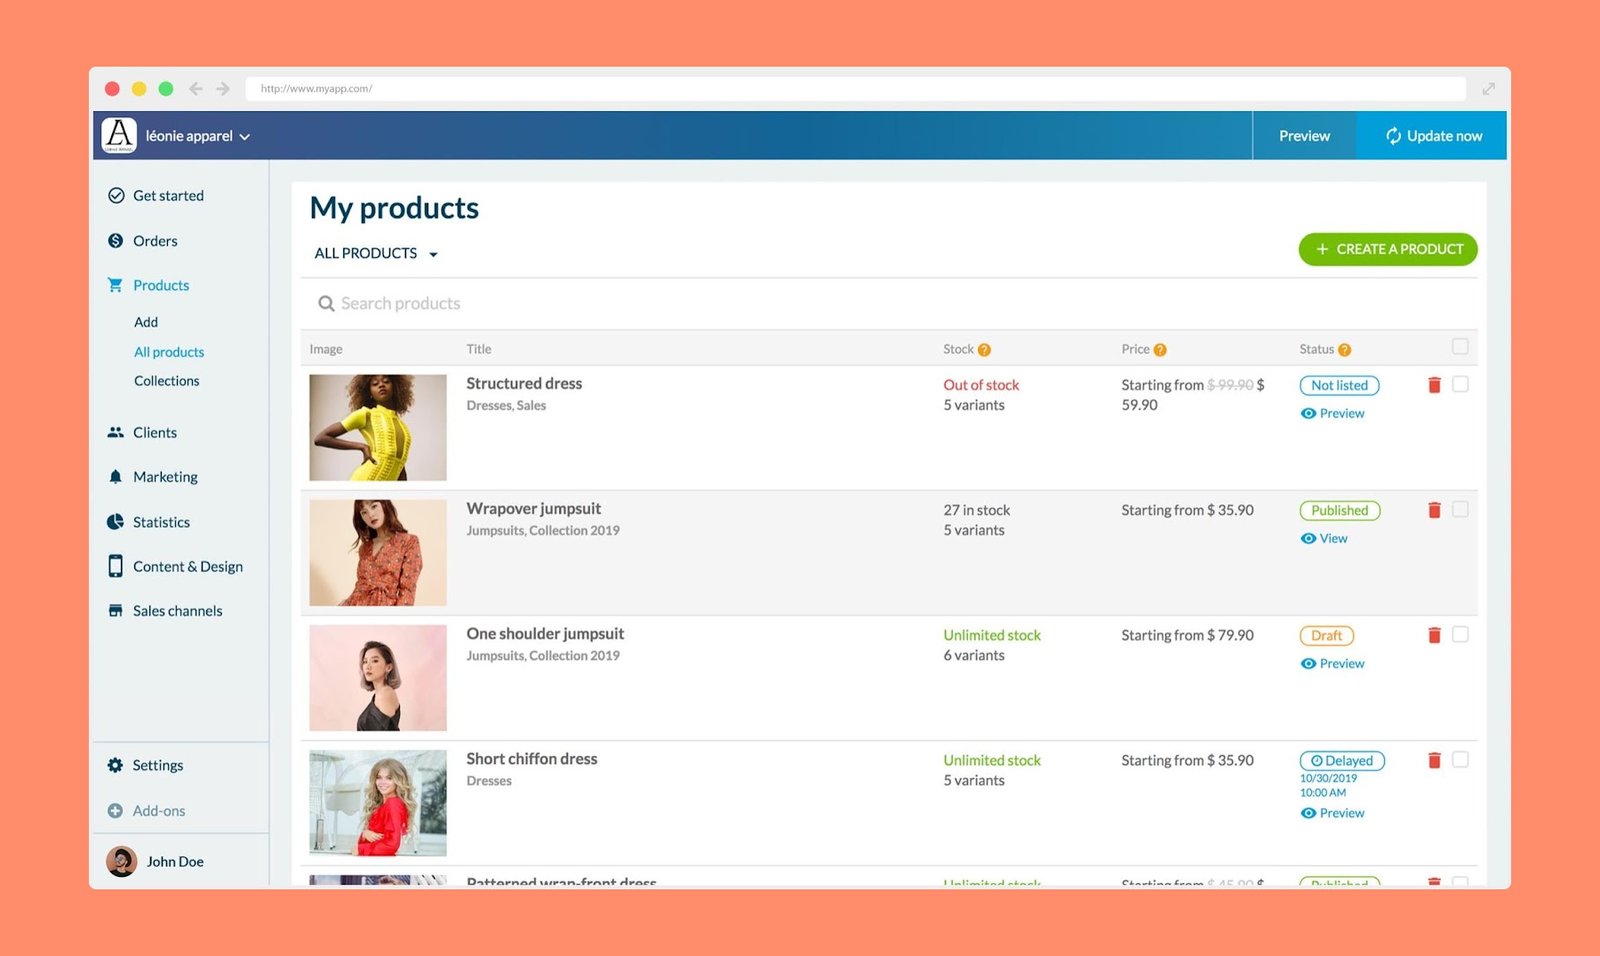This screenshot has height=956, width=1600.
Task: Click the Update now button
Action: (1432, 136)
